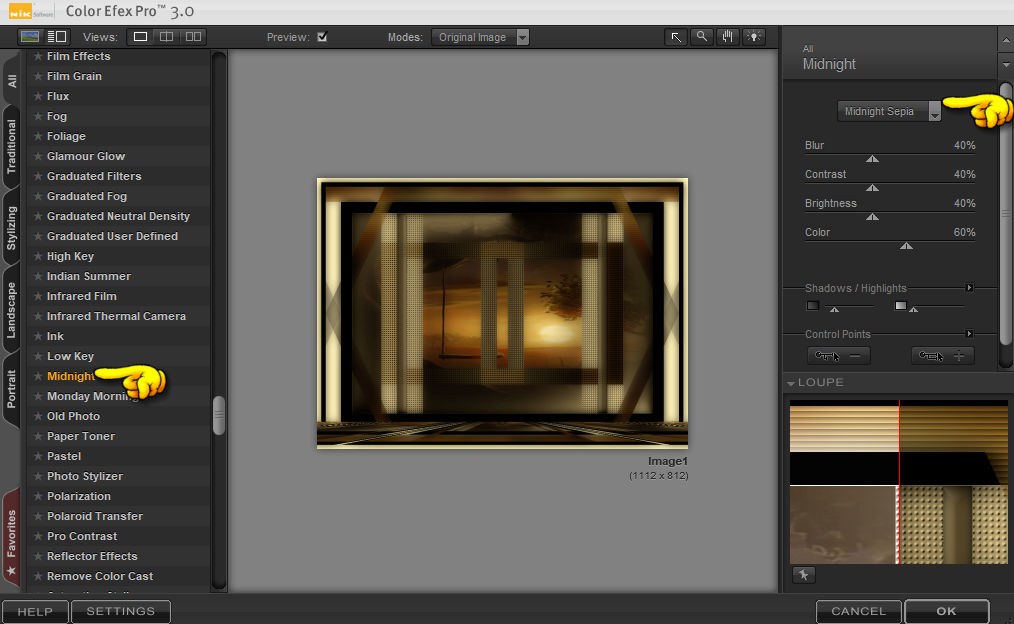
Task: Select the Reflector Effects filter
Action: pyautogui.click(x=92, y=556)
